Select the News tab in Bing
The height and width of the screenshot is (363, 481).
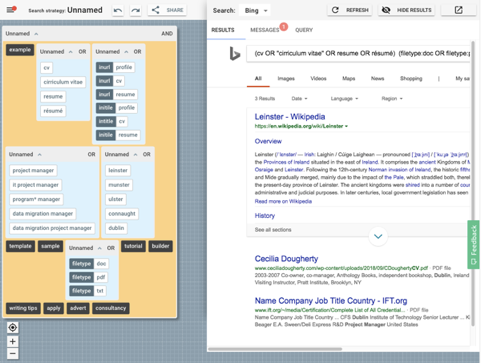(x=377, y=79)
